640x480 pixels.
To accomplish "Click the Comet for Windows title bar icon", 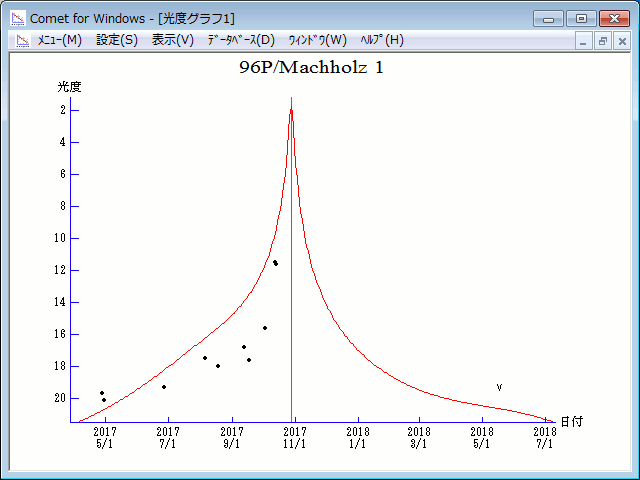I will click(18, 18).
